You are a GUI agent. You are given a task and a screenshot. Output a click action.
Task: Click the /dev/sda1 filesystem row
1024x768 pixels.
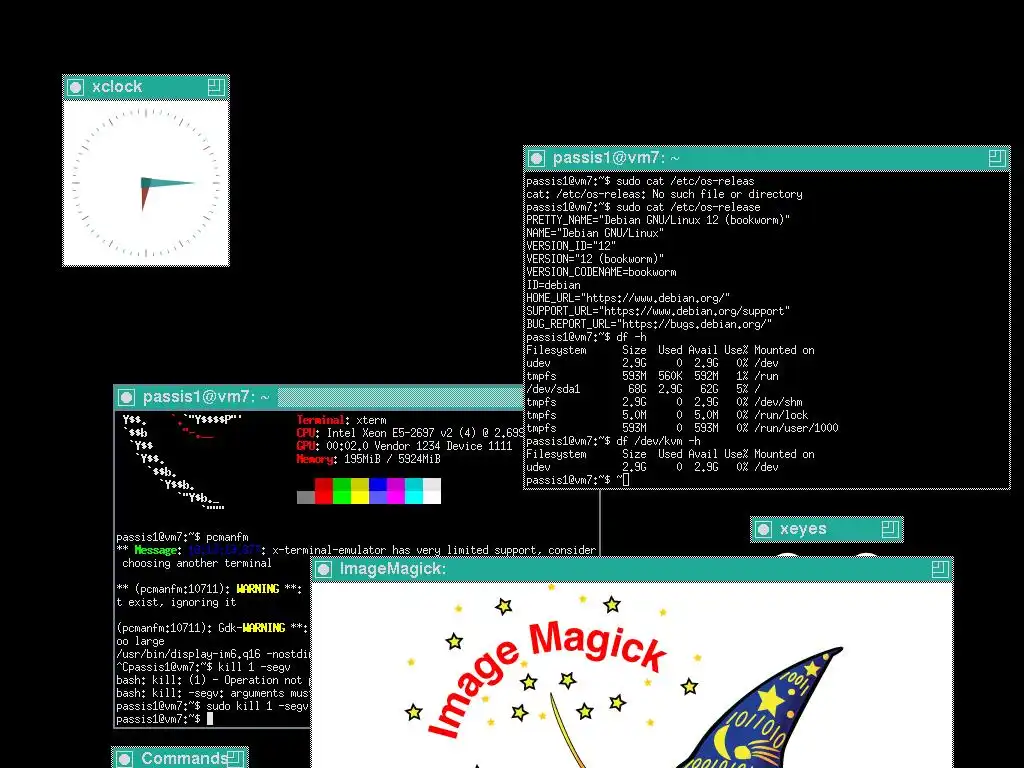643,389
